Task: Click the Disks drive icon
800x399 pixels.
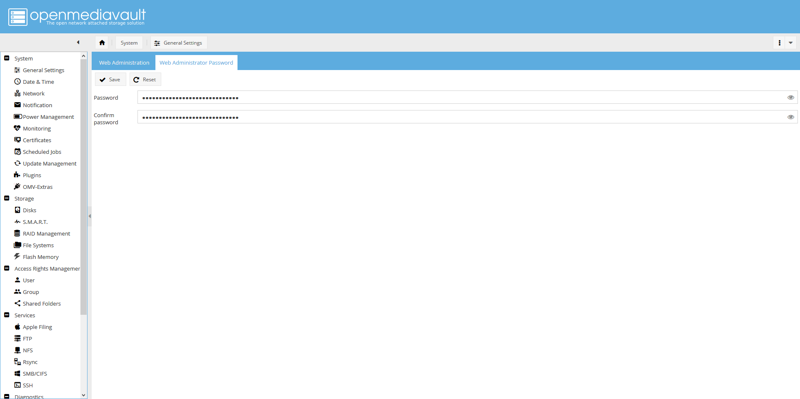Action: [x=17, y=210]
